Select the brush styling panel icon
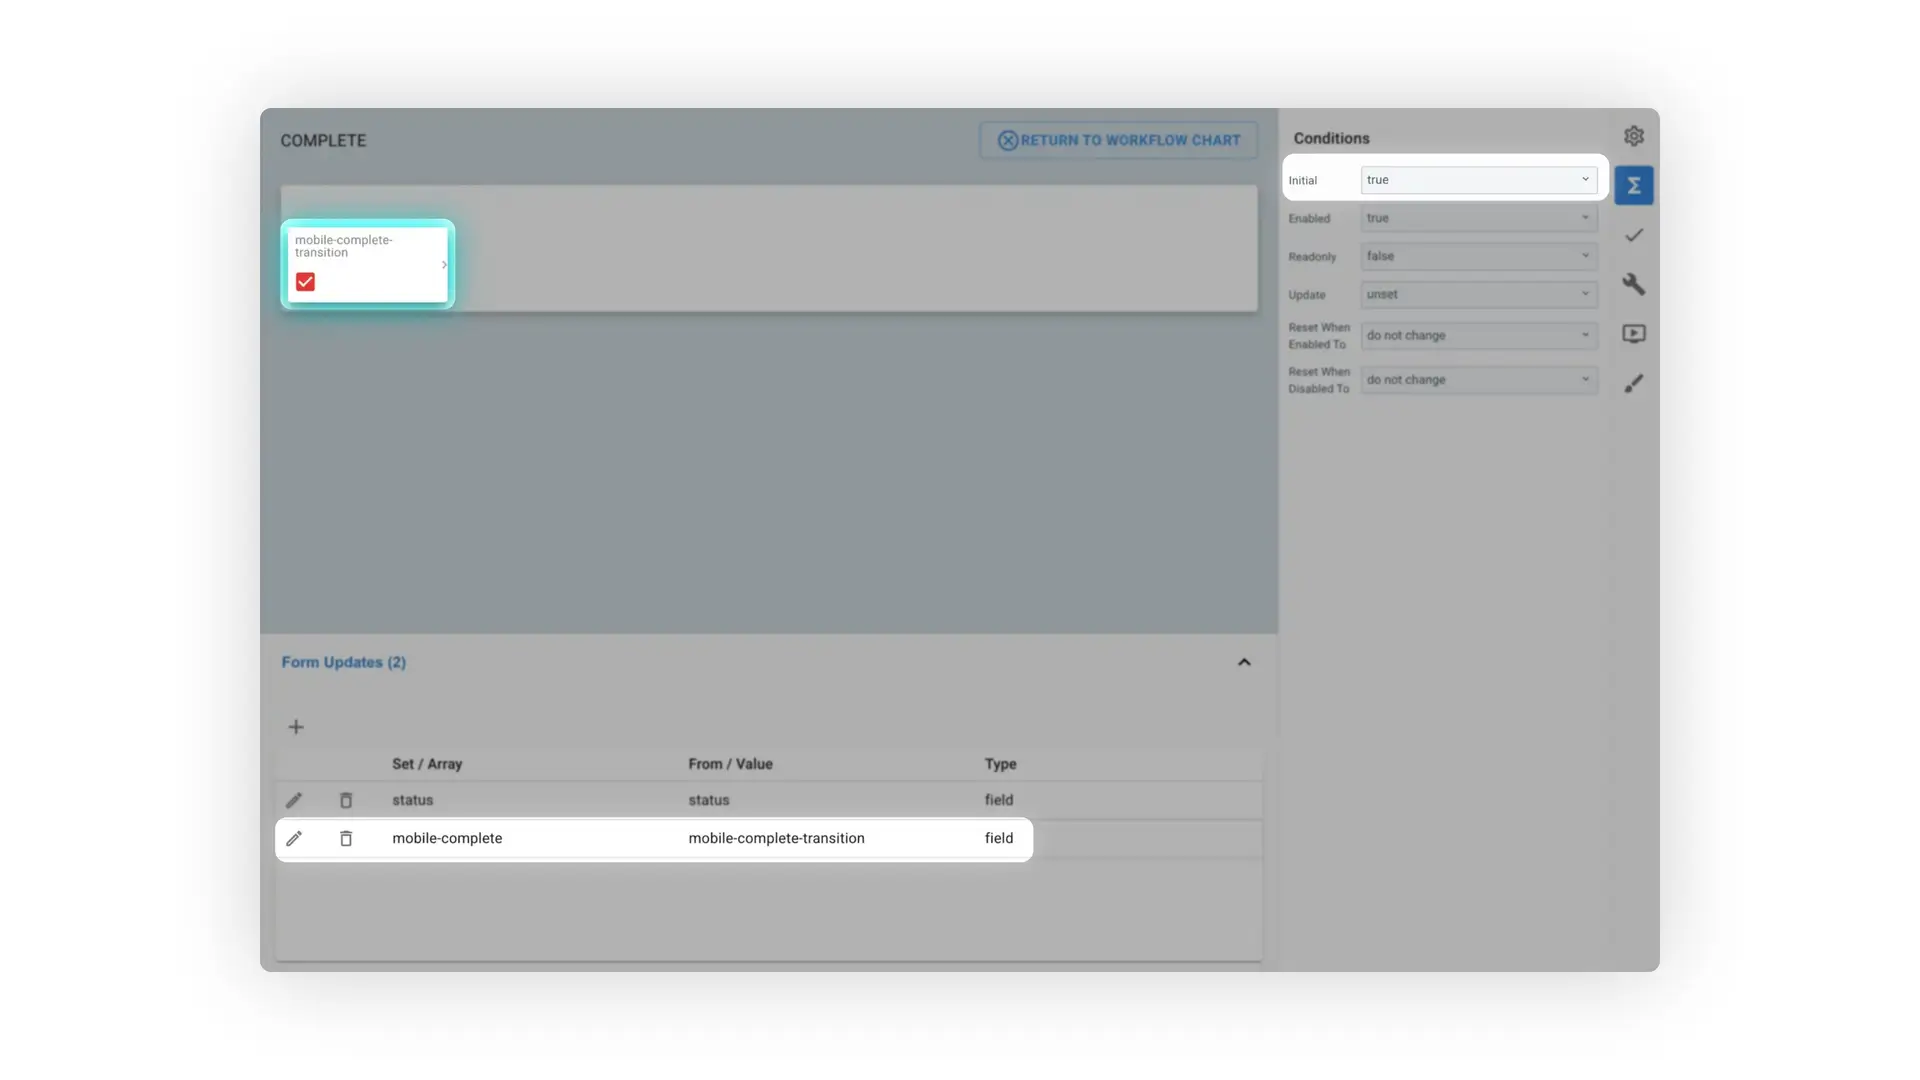The width and height of the screenshot is (1920, 1080). (x=1634, y=383)
